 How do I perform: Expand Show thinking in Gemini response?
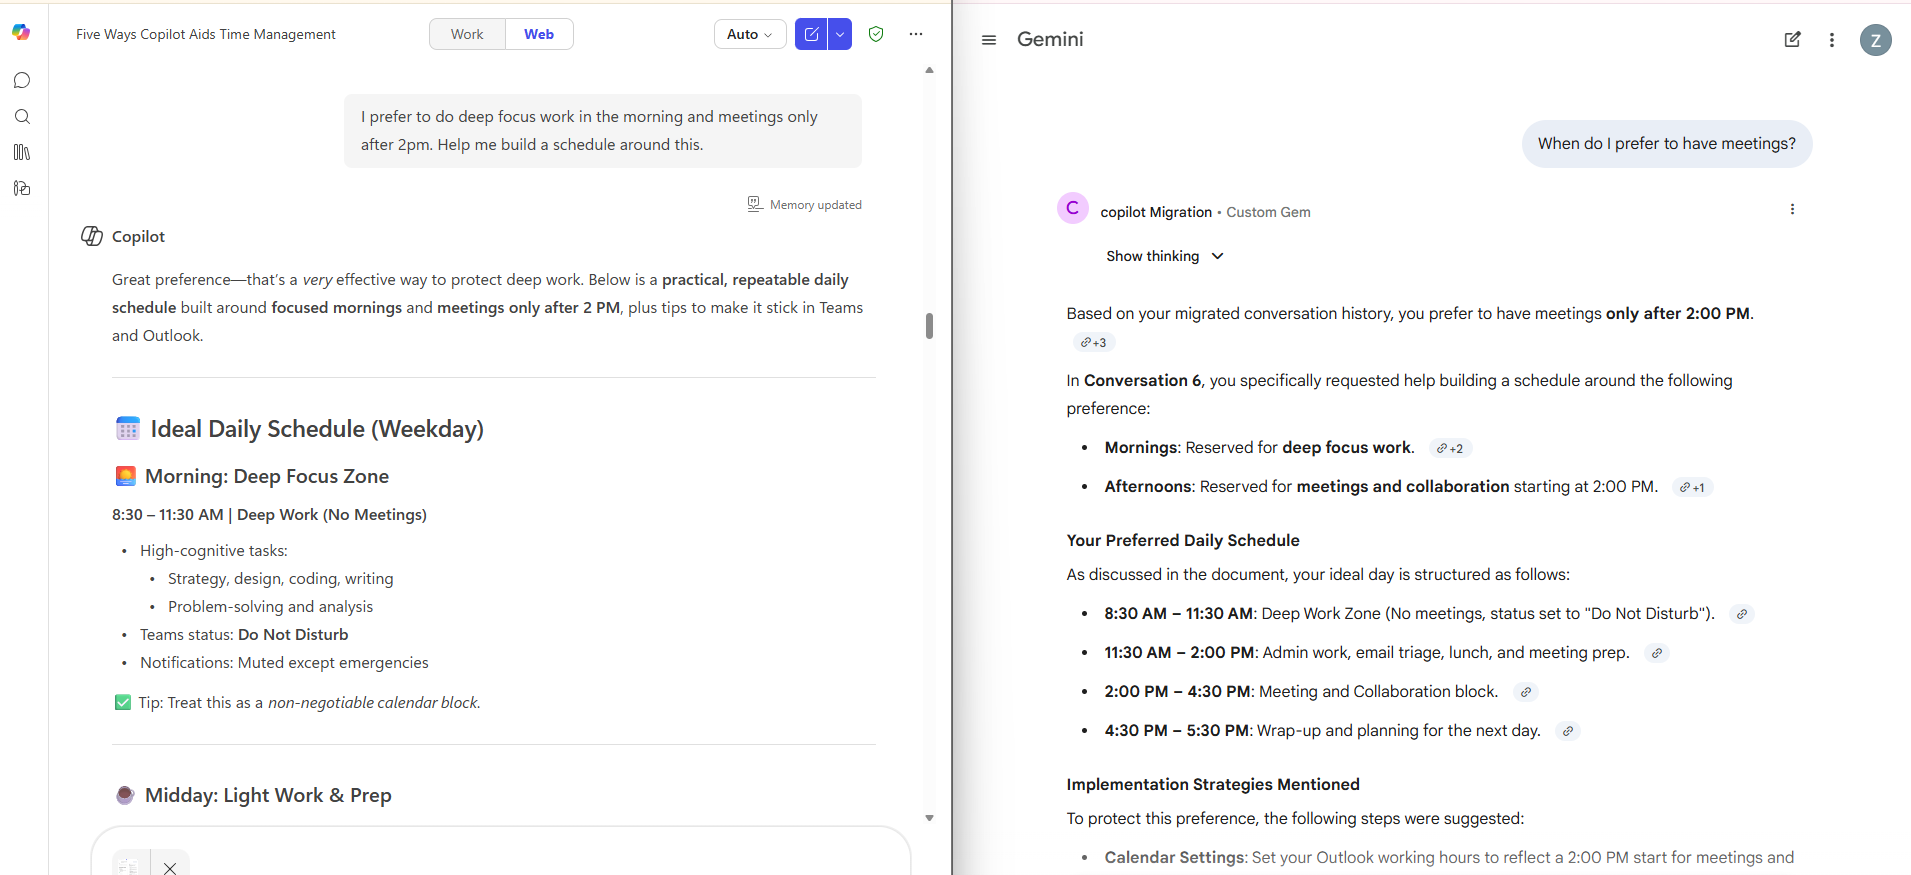[1165, 256]
